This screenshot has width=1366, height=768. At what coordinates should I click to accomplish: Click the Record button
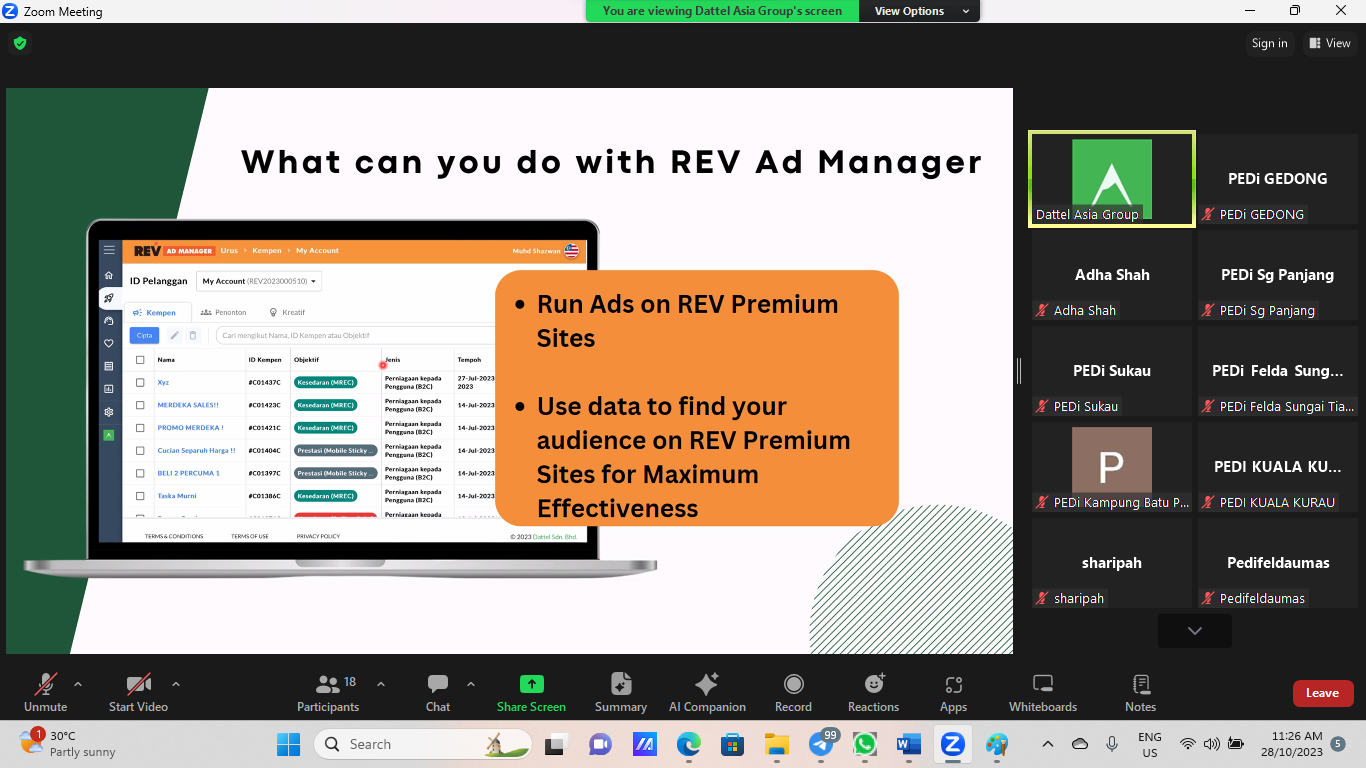pos(793,693)
